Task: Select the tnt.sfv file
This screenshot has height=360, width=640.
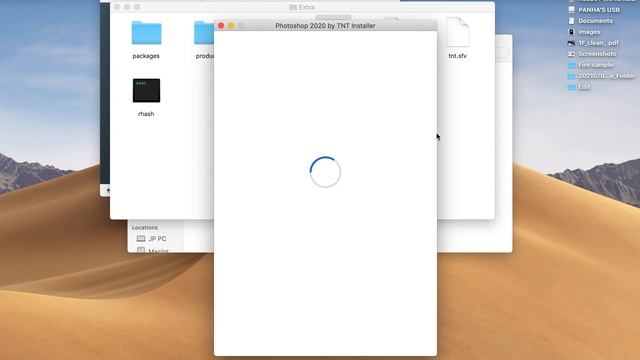Action: pos(458,33)
